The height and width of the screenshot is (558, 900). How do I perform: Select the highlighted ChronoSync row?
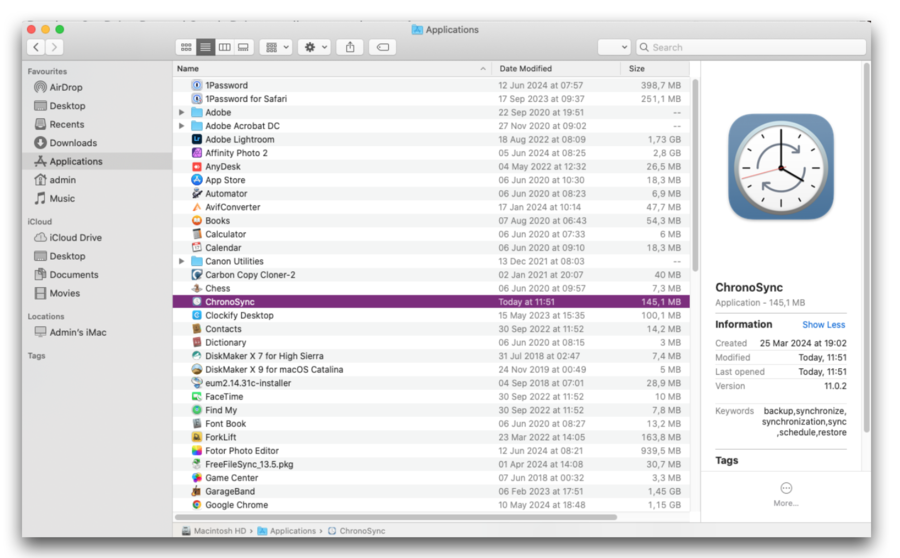point(431,302)
